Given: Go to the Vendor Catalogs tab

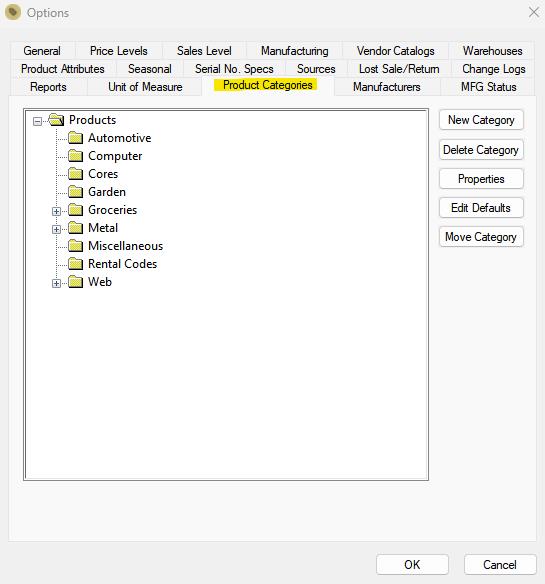Looking at the screenshot, I should pyautogui.click(x=396, y=51).
